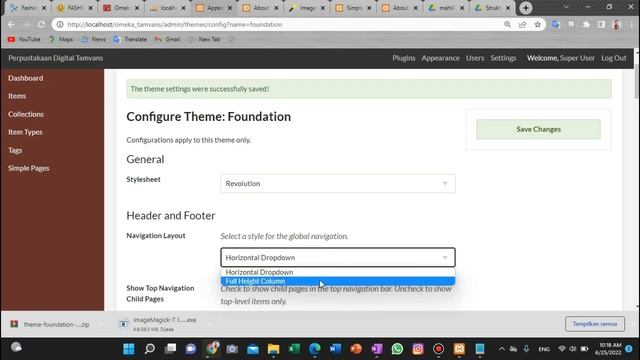Image resolution: width=640 pixels, height=360 pixels.
Task: Go to Item Types in sidebar
Action: (x=25, y=132)
